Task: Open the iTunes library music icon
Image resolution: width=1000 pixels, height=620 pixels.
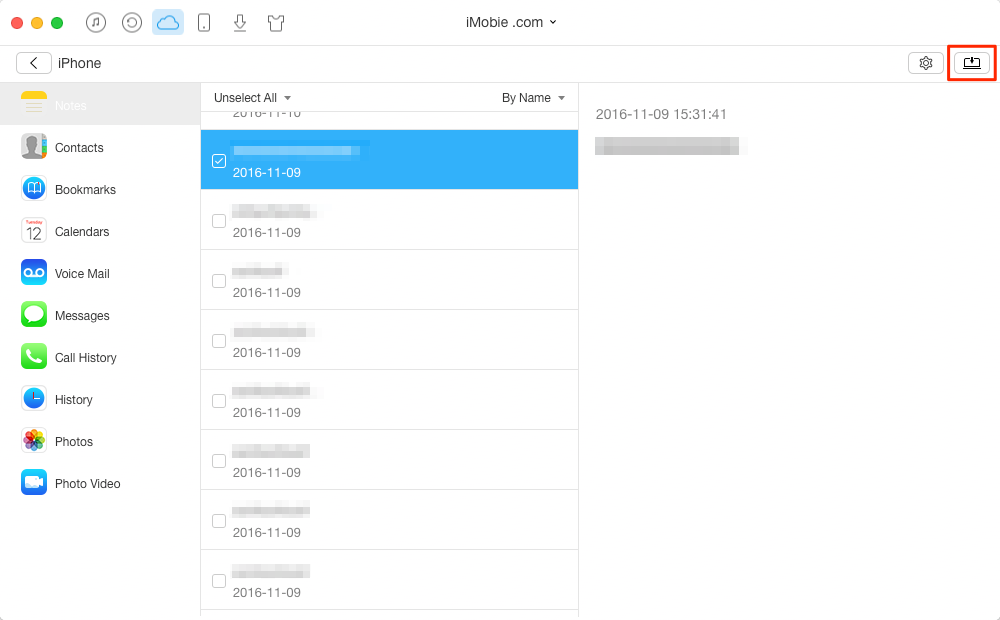Action: (96, 23)
